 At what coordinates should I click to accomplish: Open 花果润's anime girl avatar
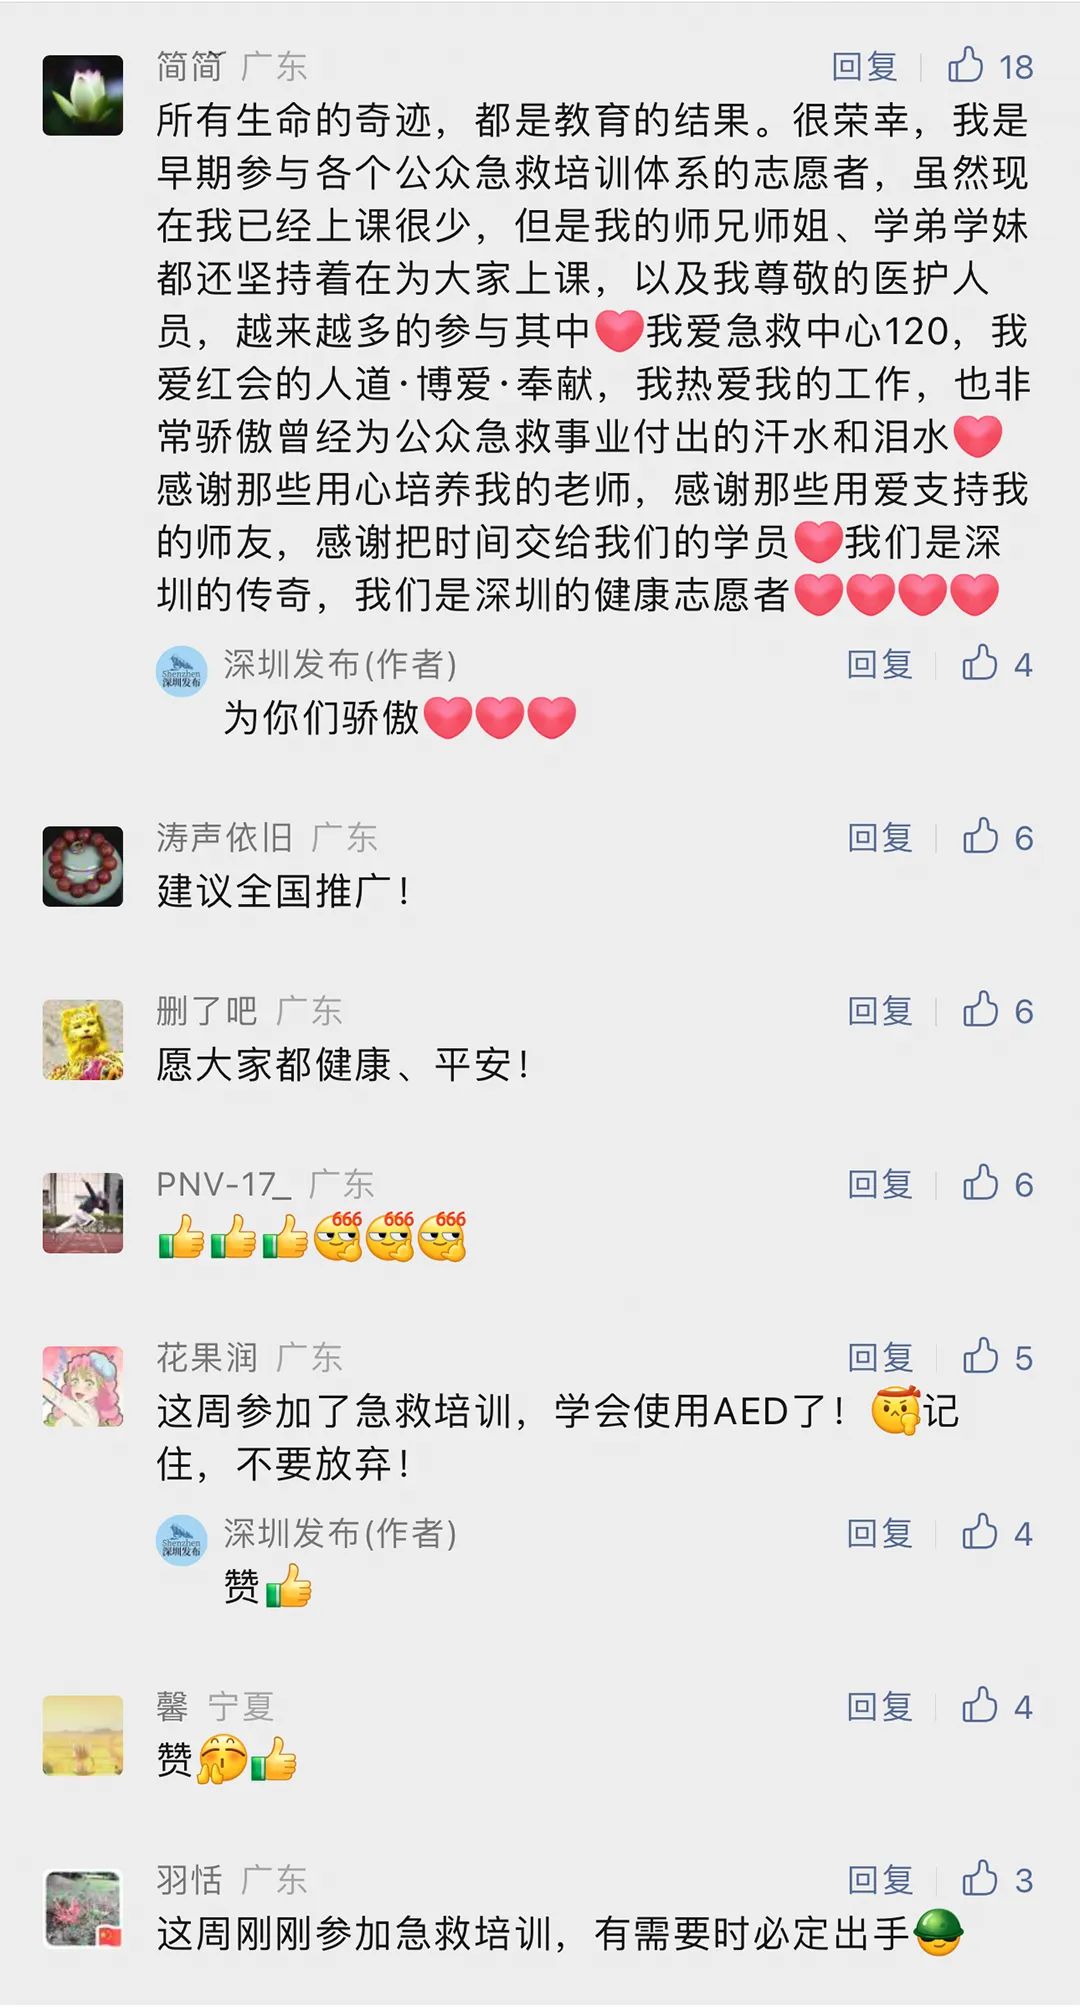tap(83, 1386)
